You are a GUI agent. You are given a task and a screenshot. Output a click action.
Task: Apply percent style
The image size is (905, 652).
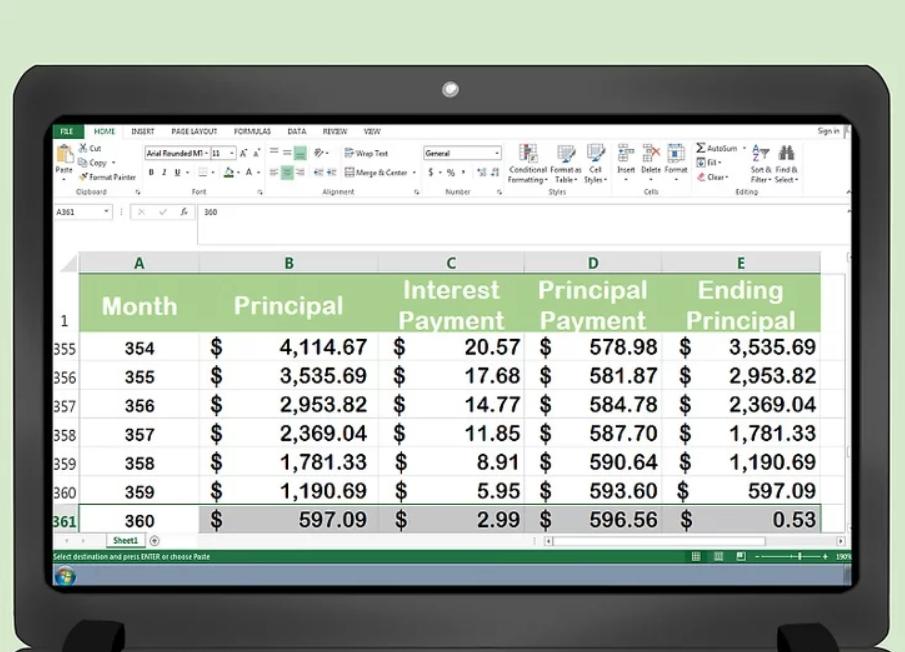(451, 172)
